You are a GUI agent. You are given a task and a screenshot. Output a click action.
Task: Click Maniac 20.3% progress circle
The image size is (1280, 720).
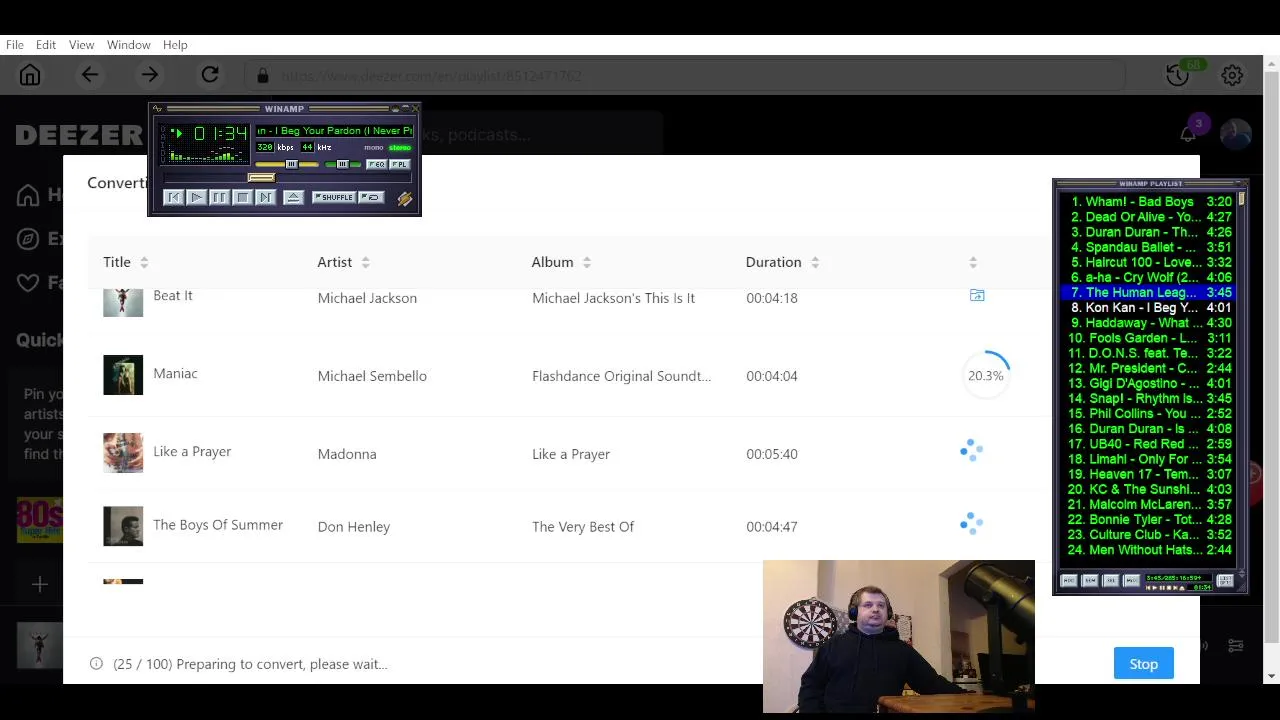coord(985,375)
